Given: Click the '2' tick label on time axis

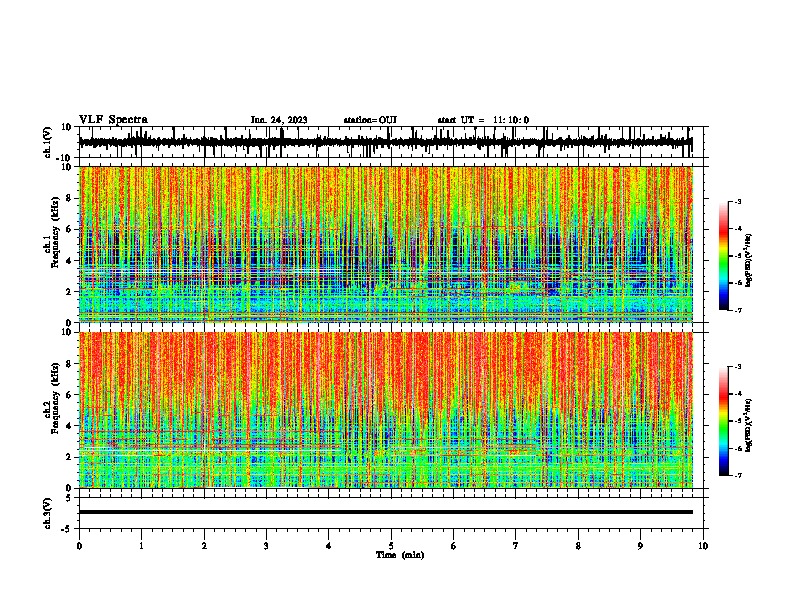Looking at the screenshot, I should pyautogui.click(x=204, y=546).
